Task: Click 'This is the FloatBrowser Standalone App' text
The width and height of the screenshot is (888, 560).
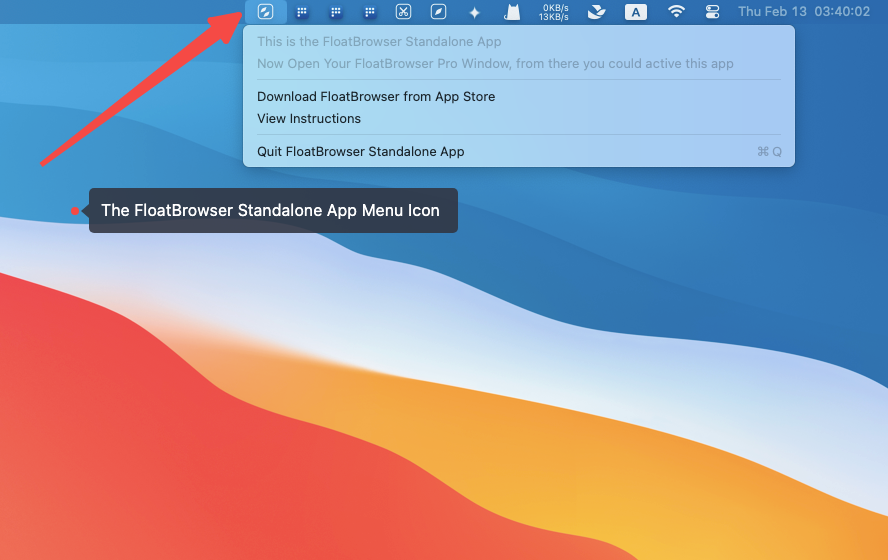Action: point(379,41)
